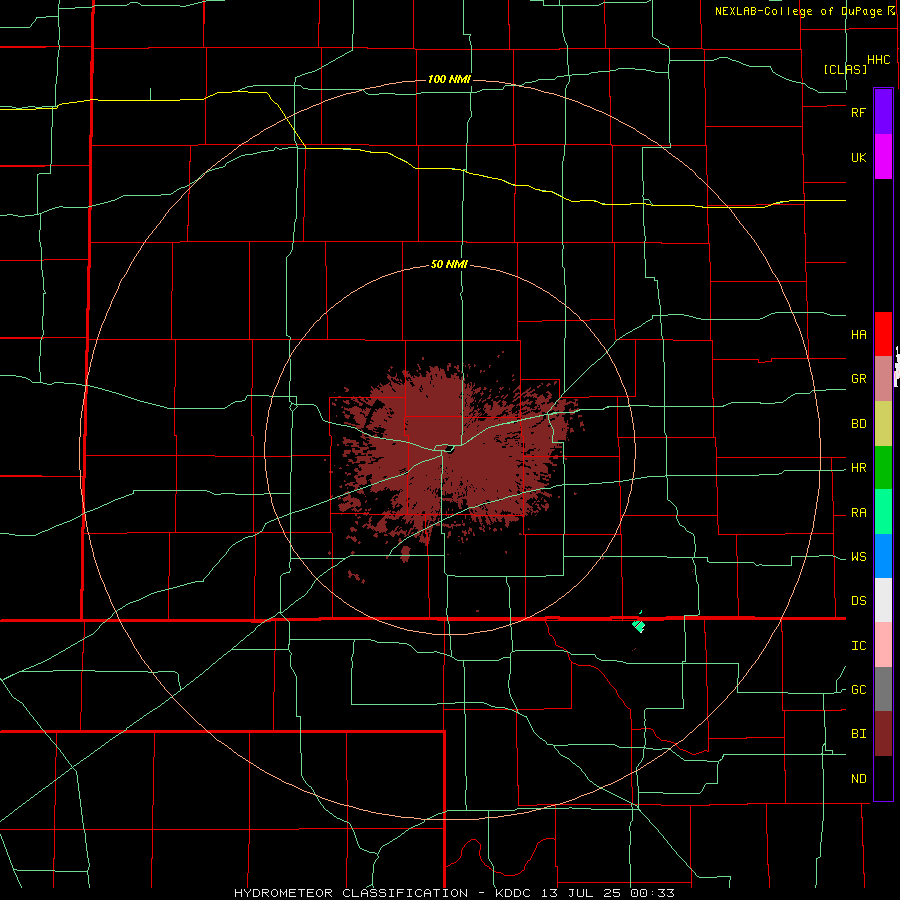Select the IC light pink legend swatch
Image resolution: width=900 pixels, height=900 pixels.
point(883,645)
